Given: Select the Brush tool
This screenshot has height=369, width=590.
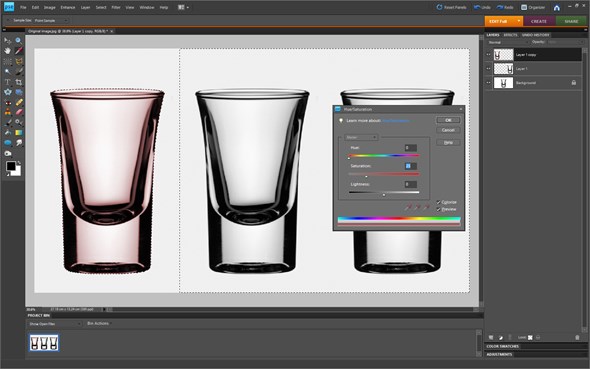Looking at the screenshot, I should pos(7,123).
